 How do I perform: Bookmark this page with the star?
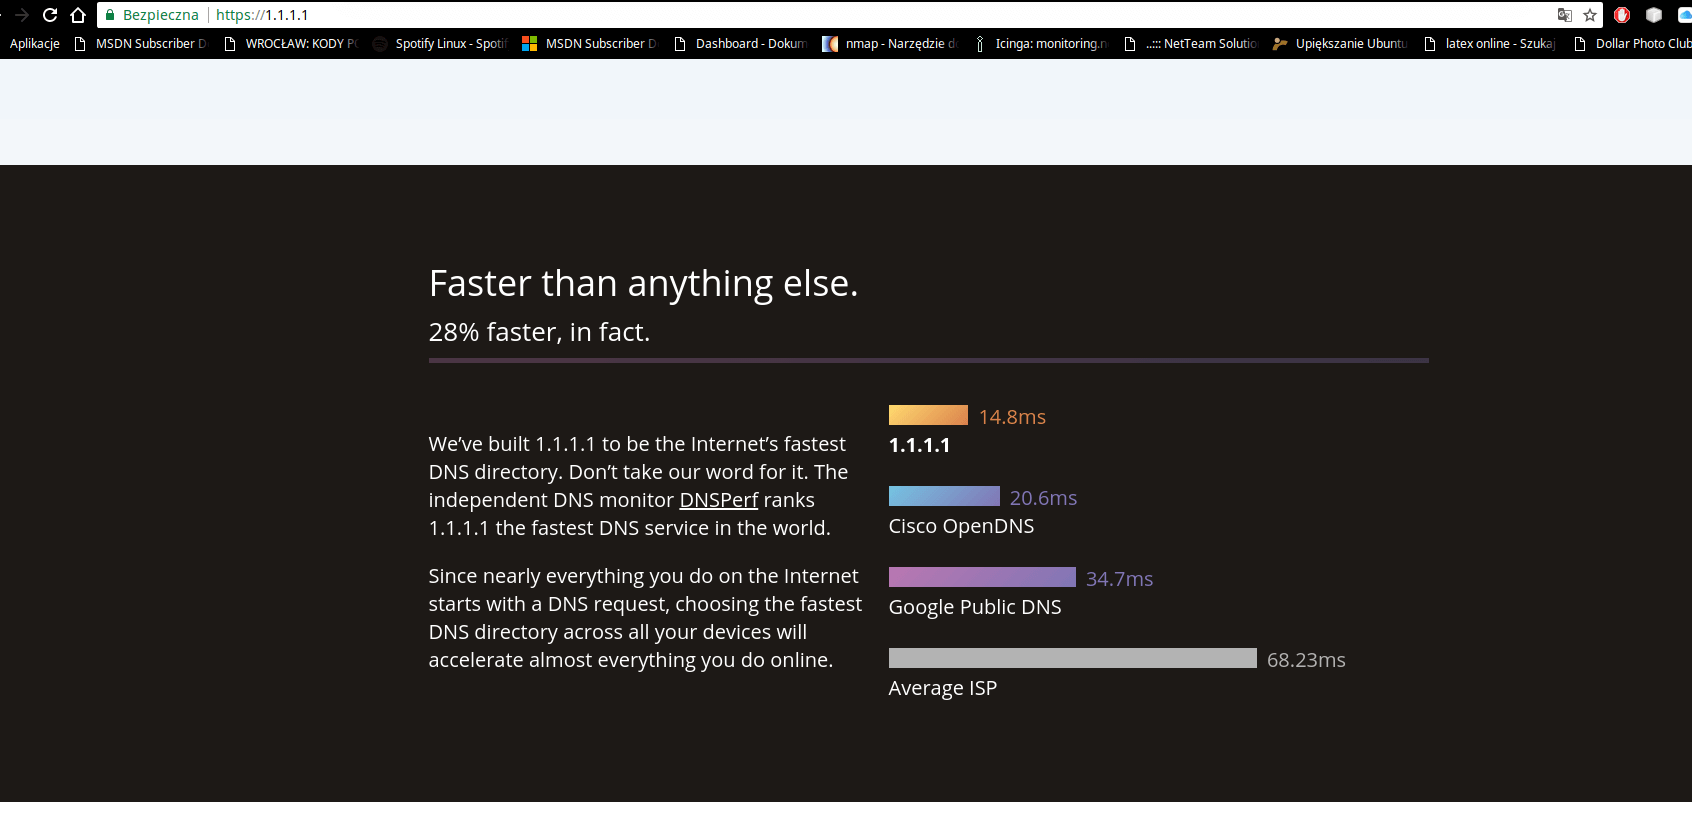1590,15
